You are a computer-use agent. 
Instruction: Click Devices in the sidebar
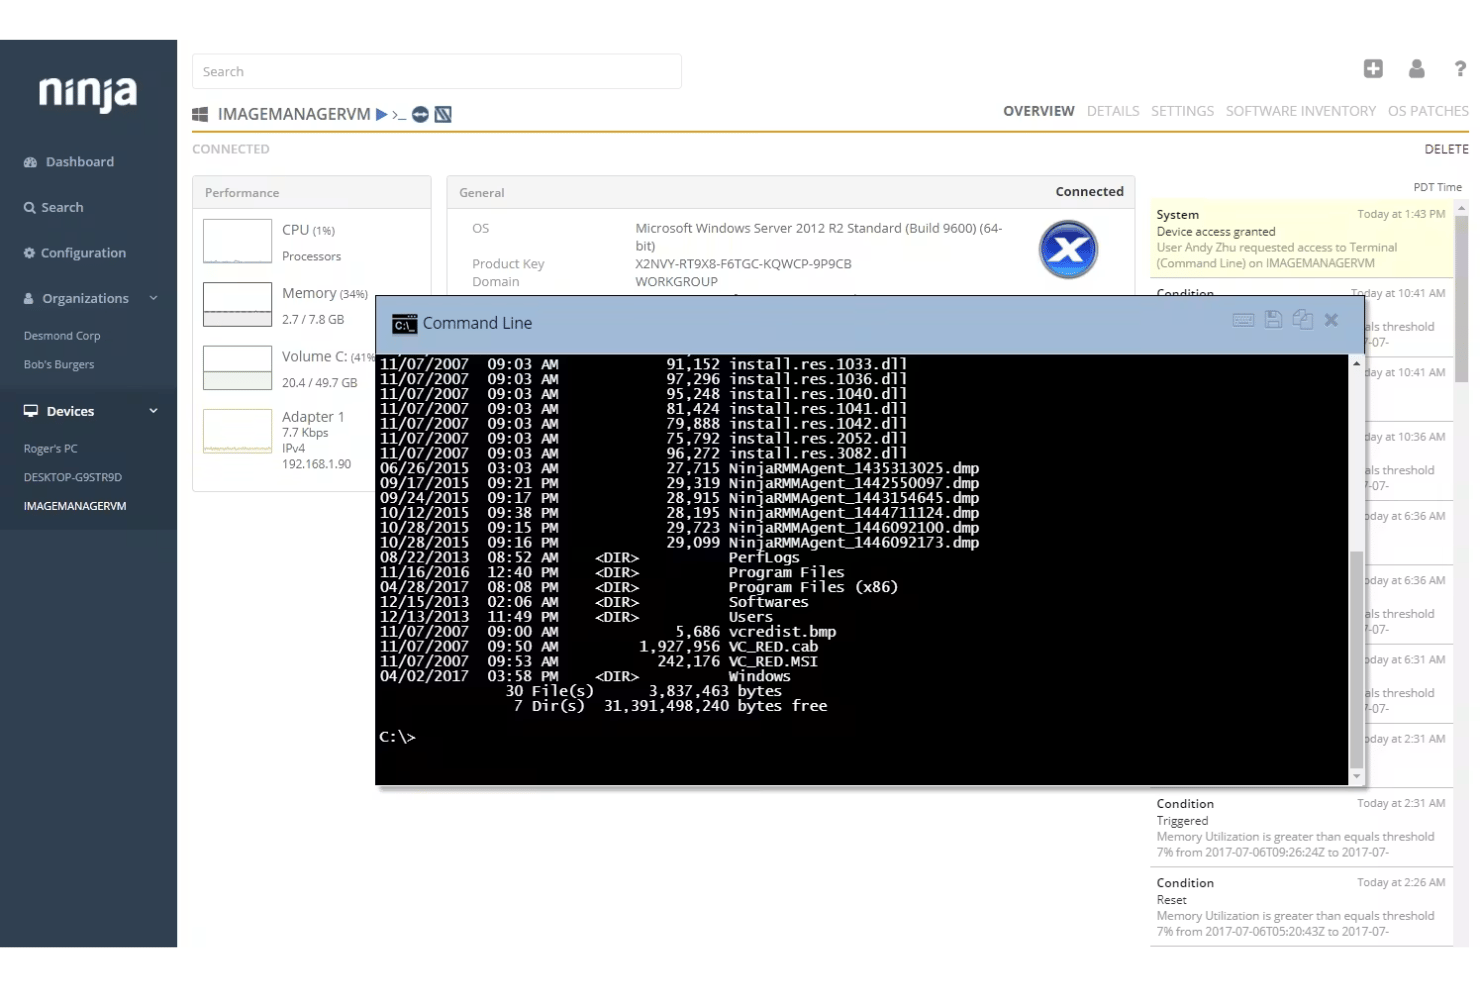[59, 411]
